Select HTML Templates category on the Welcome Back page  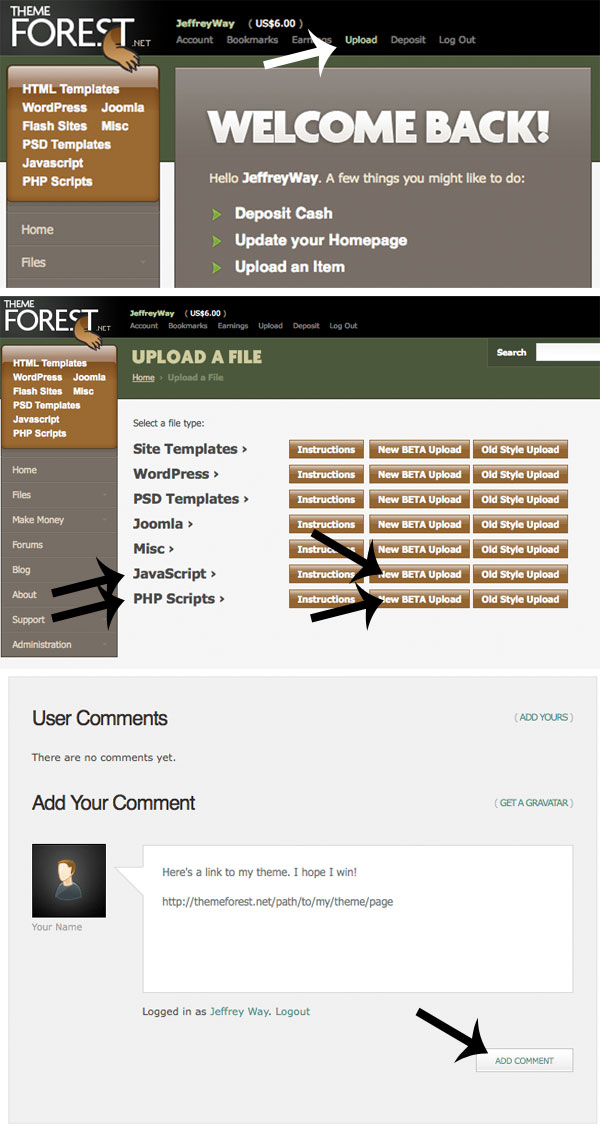(71, 89)
